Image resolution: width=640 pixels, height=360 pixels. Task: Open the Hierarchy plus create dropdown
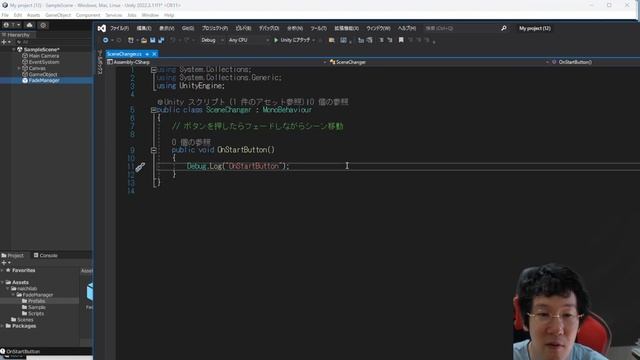[x=6, y=42]
